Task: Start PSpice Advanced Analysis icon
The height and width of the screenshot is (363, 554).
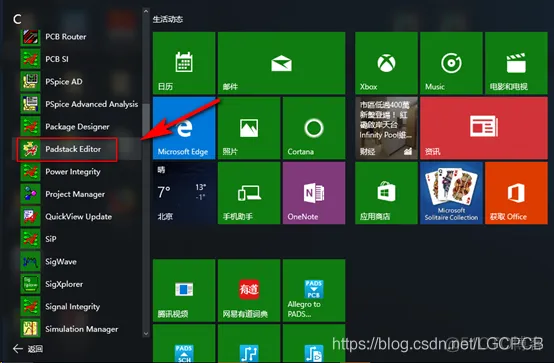Action: click(x=30, y=104)
